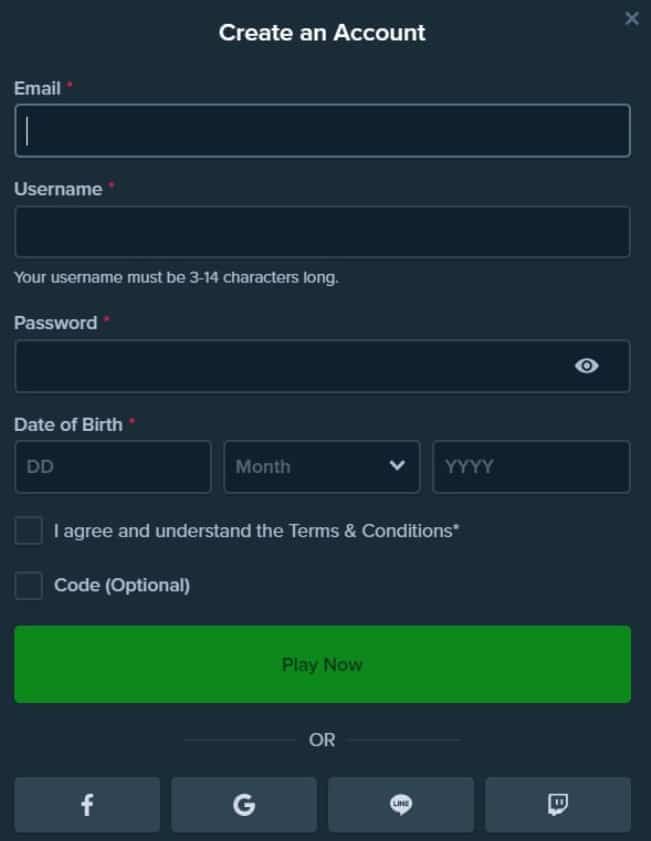Viewport: 651px width, 841px height.
Task: Click the YYYY birth year field
Action: [x=531, y=467]
